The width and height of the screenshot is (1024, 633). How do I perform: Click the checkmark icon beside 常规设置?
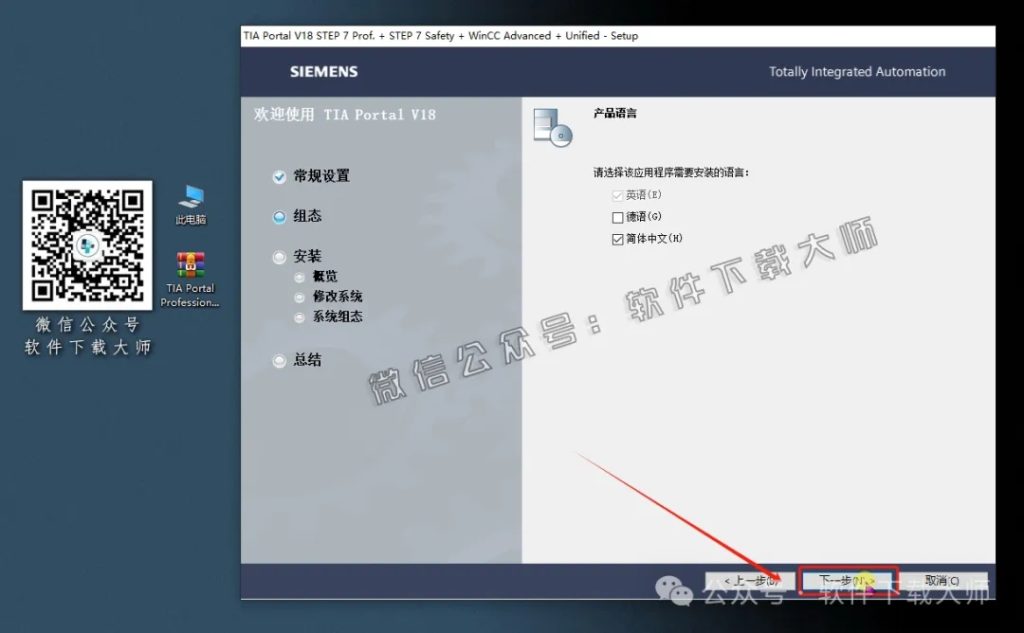[278, 176]
